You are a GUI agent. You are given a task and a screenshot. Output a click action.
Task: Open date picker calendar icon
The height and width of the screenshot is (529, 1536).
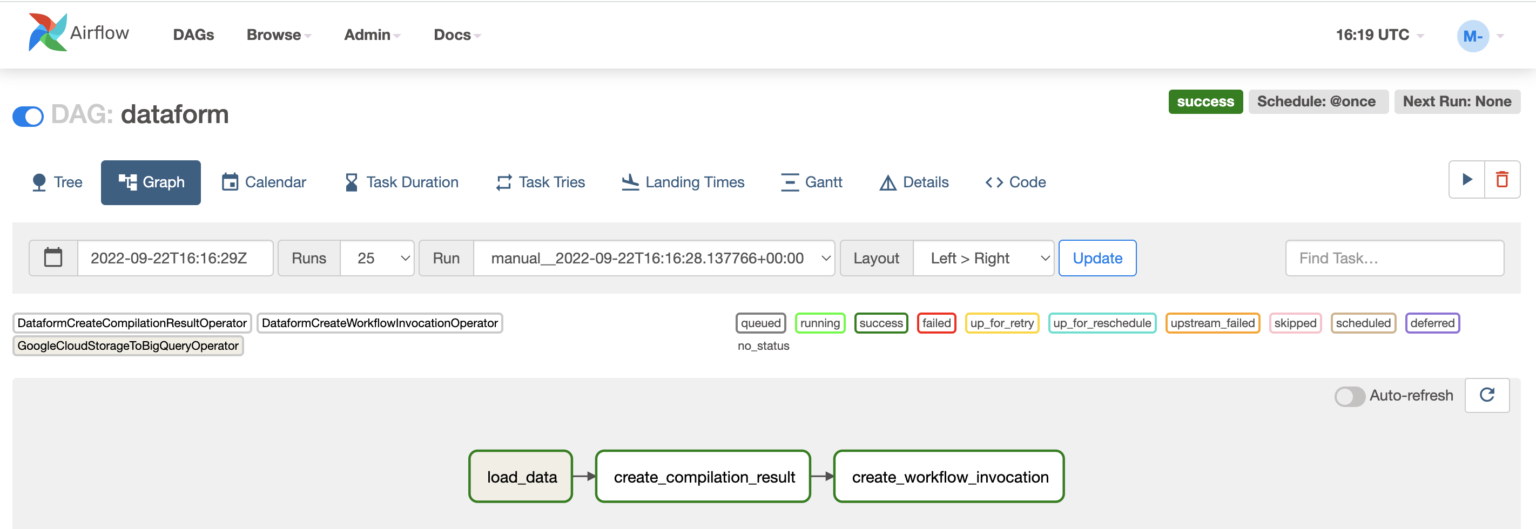tap(54, 258)
